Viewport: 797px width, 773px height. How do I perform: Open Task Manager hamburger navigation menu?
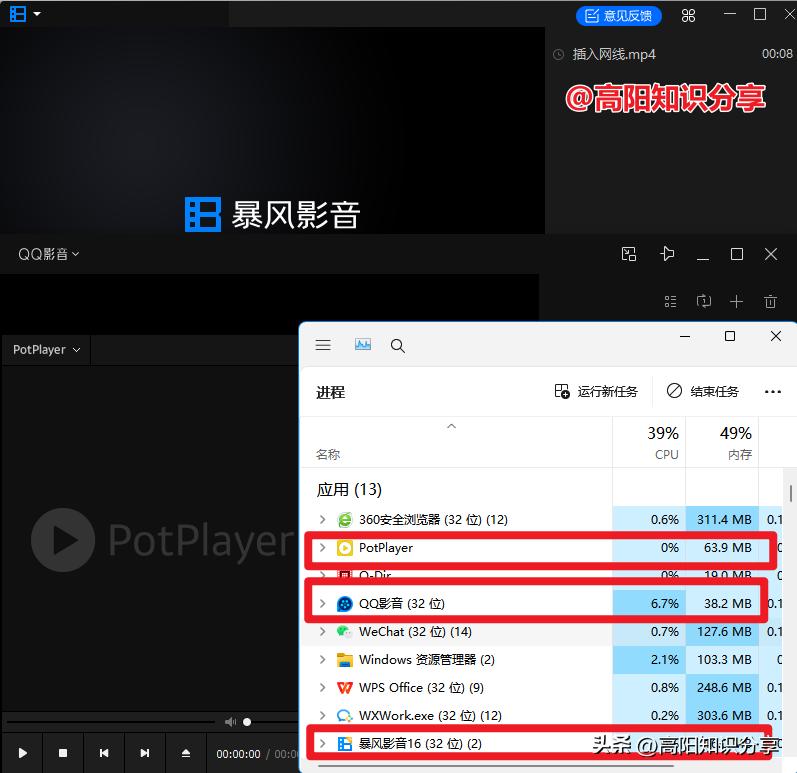tap(323, 346)
